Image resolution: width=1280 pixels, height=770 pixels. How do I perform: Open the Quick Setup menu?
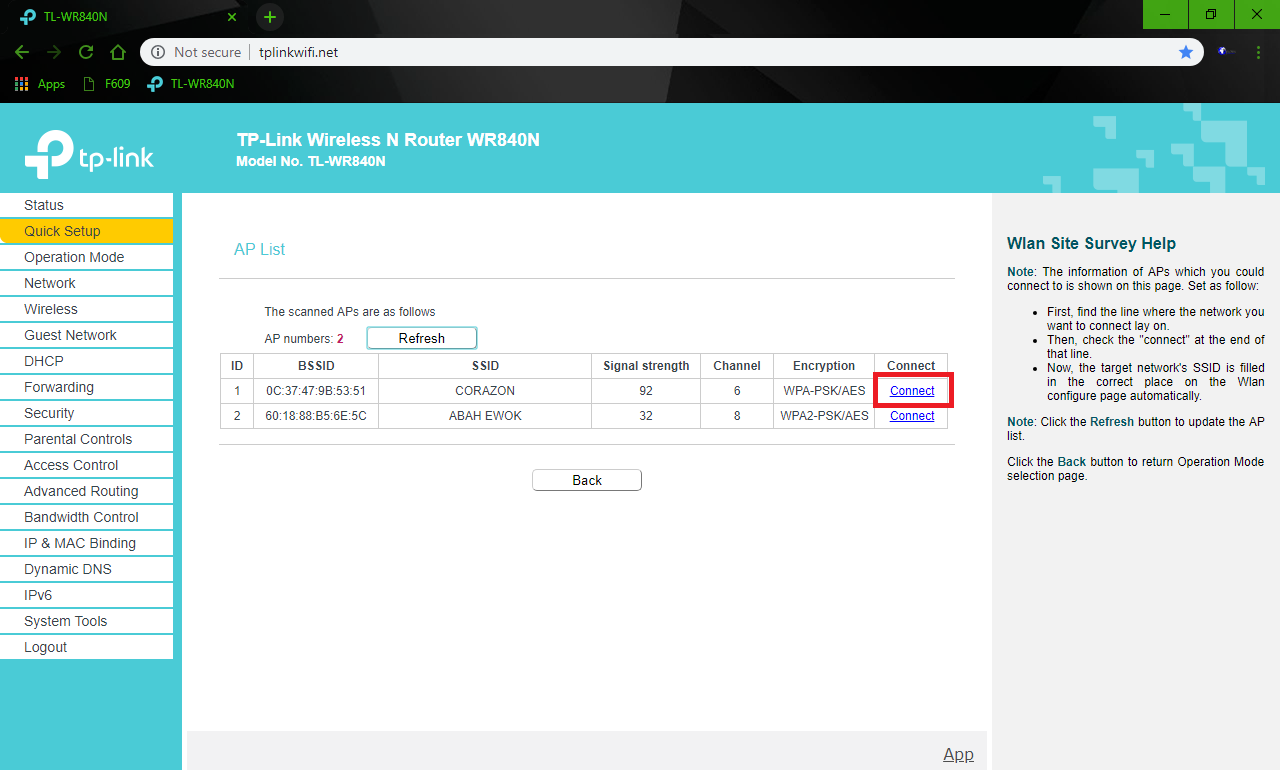click(x=86, y=231)
